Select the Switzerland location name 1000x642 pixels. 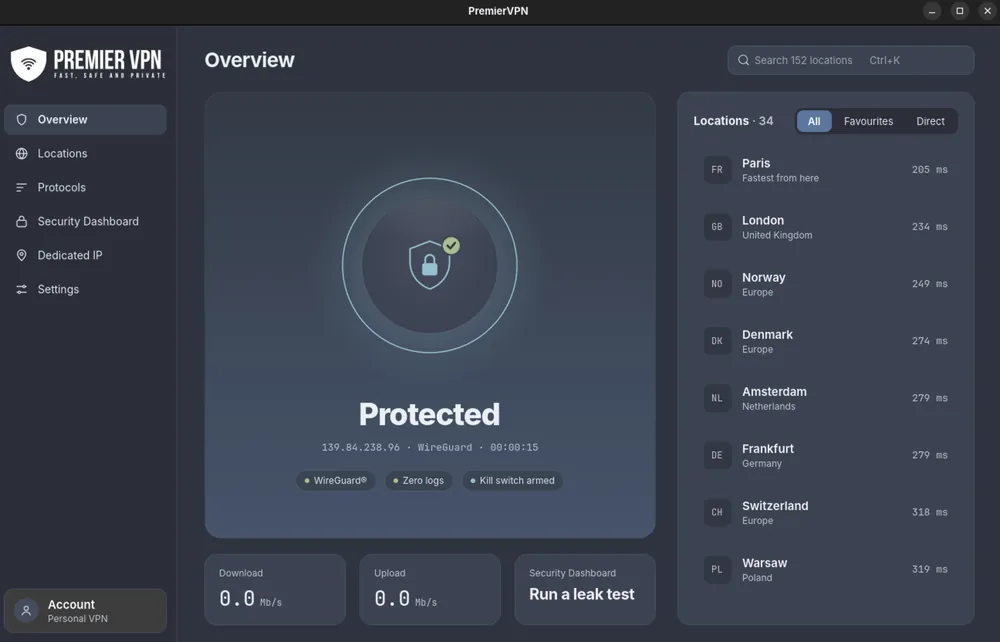click(x=775, y=506)
